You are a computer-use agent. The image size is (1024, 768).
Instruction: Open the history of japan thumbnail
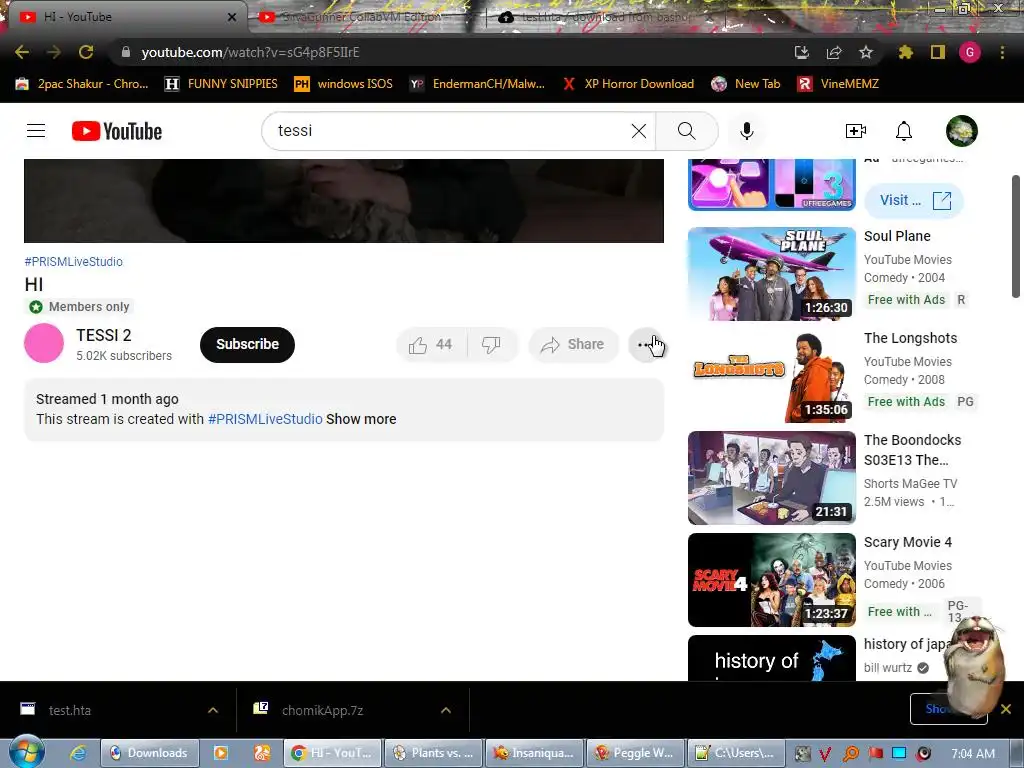[x=771, y=658]
